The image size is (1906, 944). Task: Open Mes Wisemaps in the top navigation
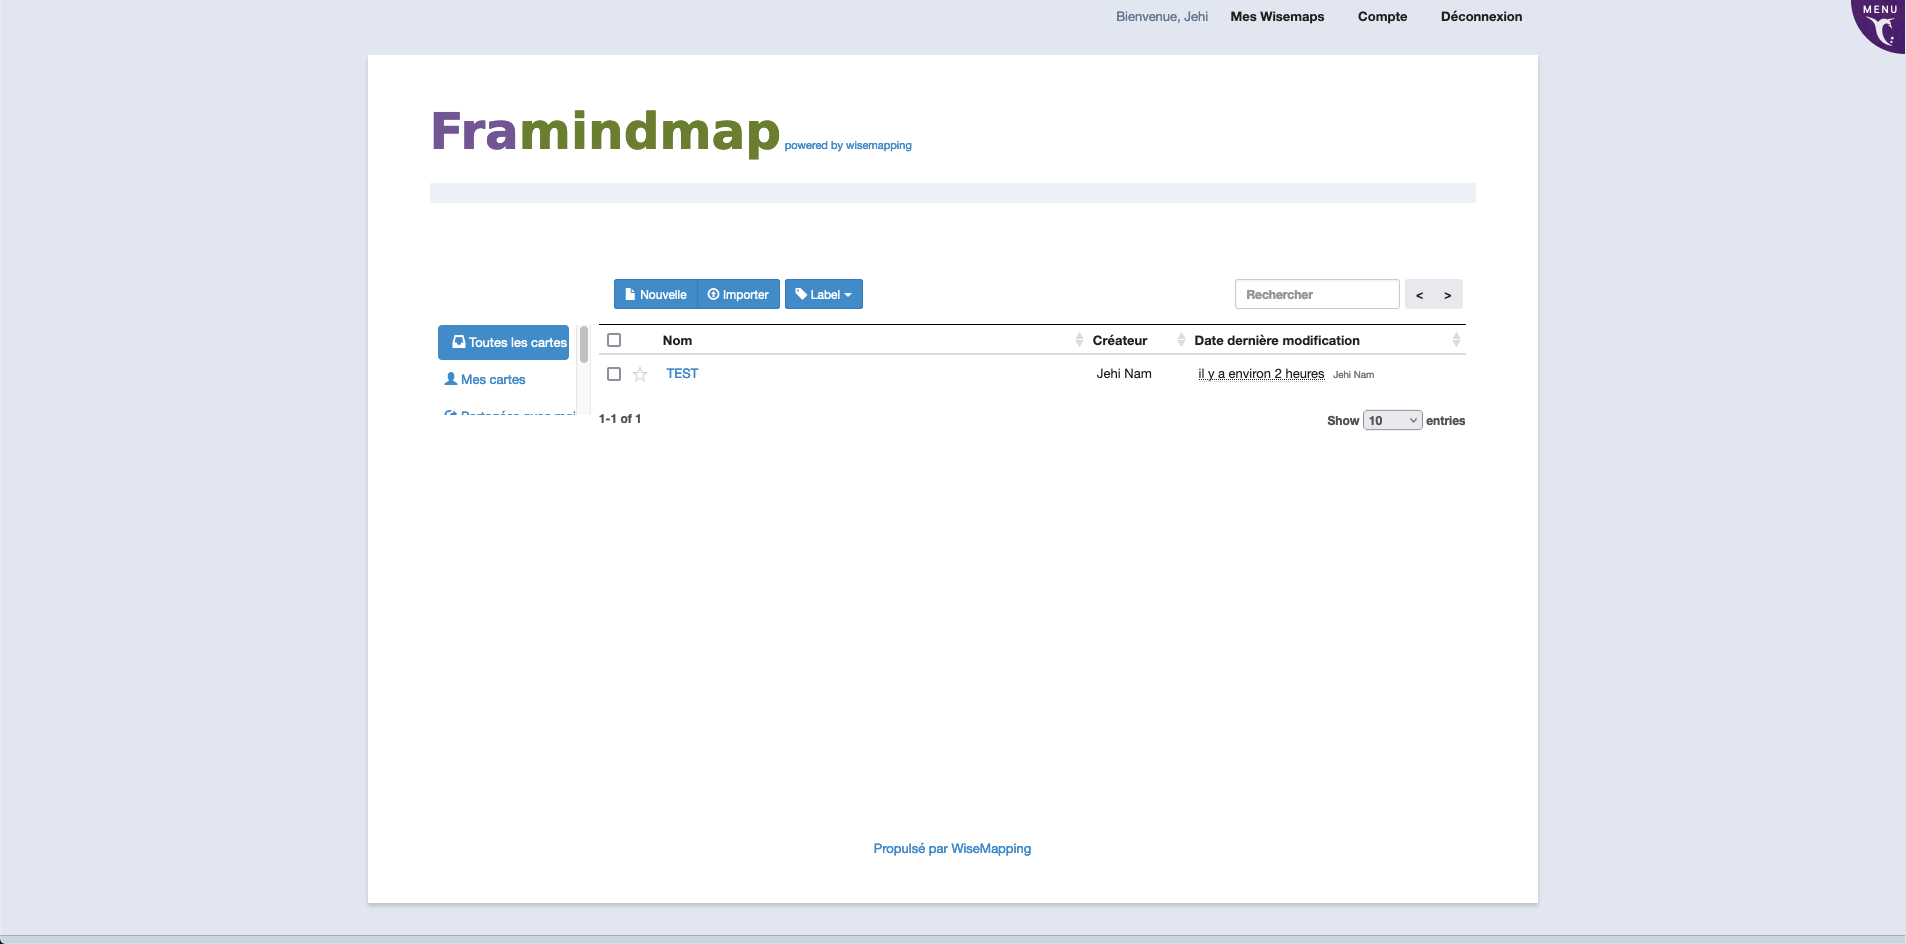click(1277, 17)
